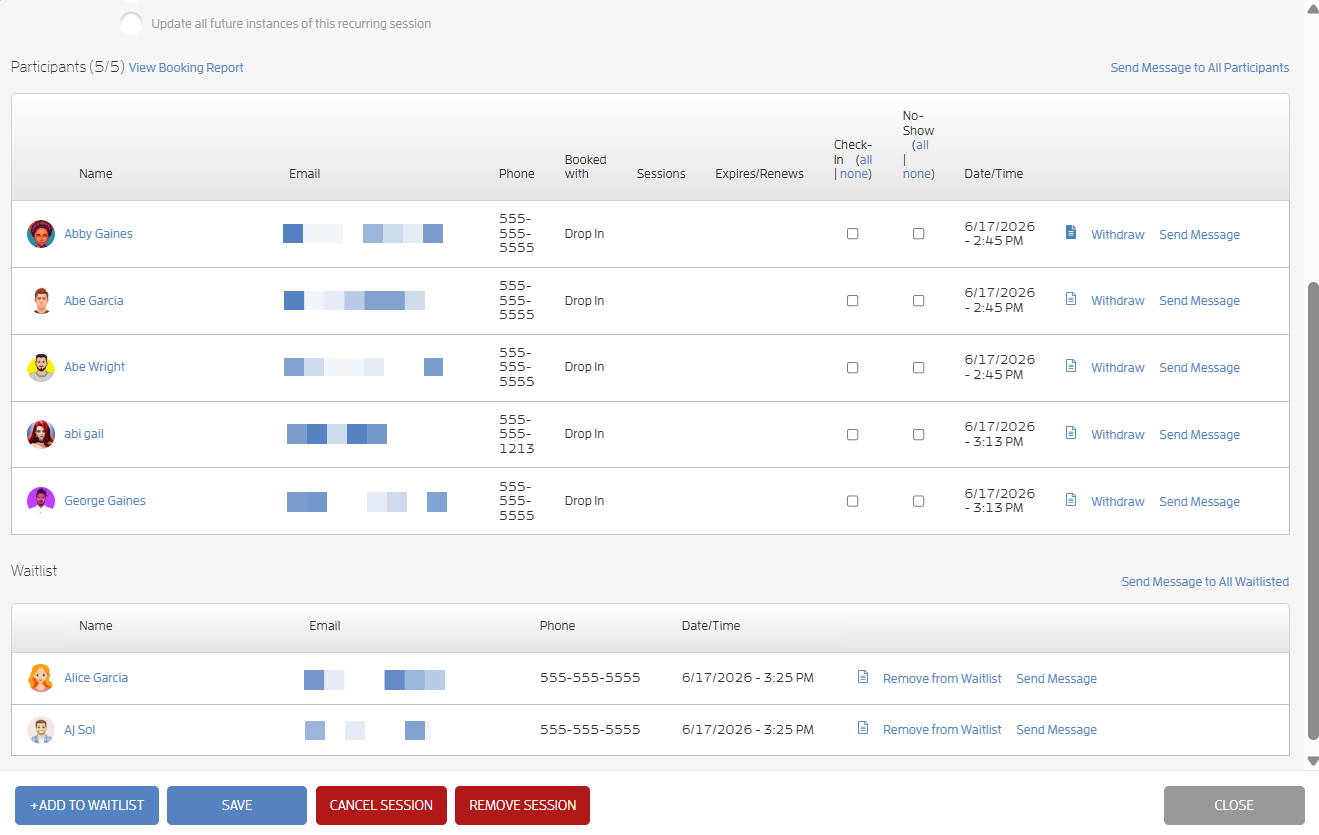This screenshot has width=1319, height=835.
Task: Open the View Booking Report link
Action: 186,68
